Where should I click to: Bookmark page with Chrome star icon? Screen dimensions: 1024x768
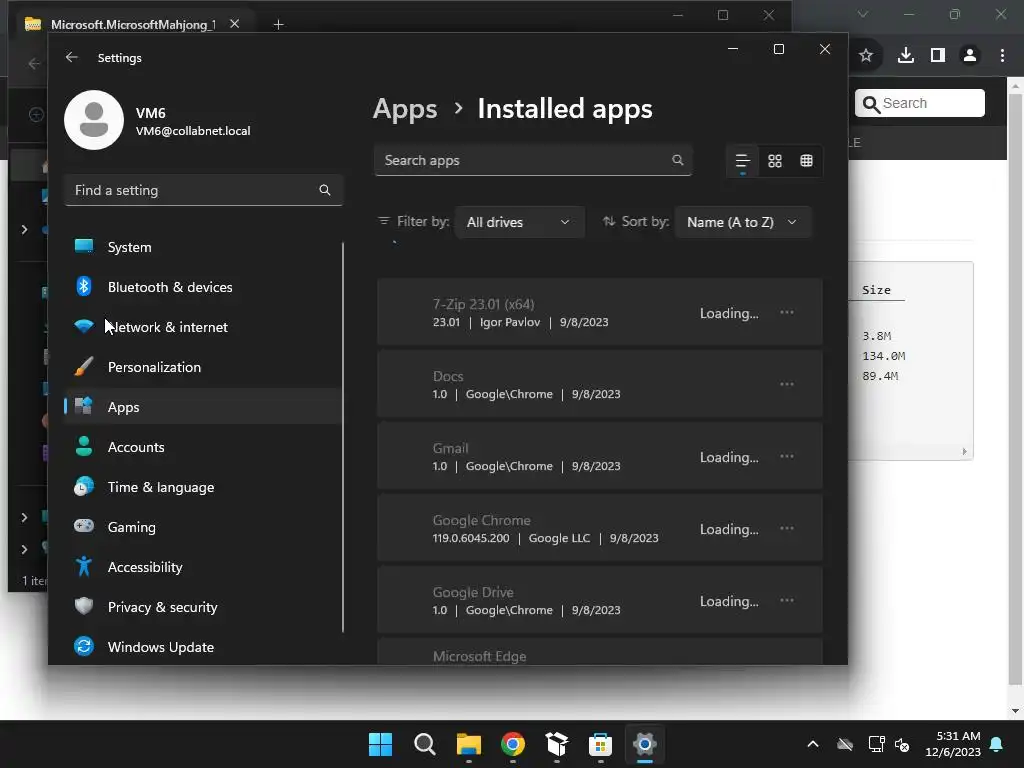[866, 56]
